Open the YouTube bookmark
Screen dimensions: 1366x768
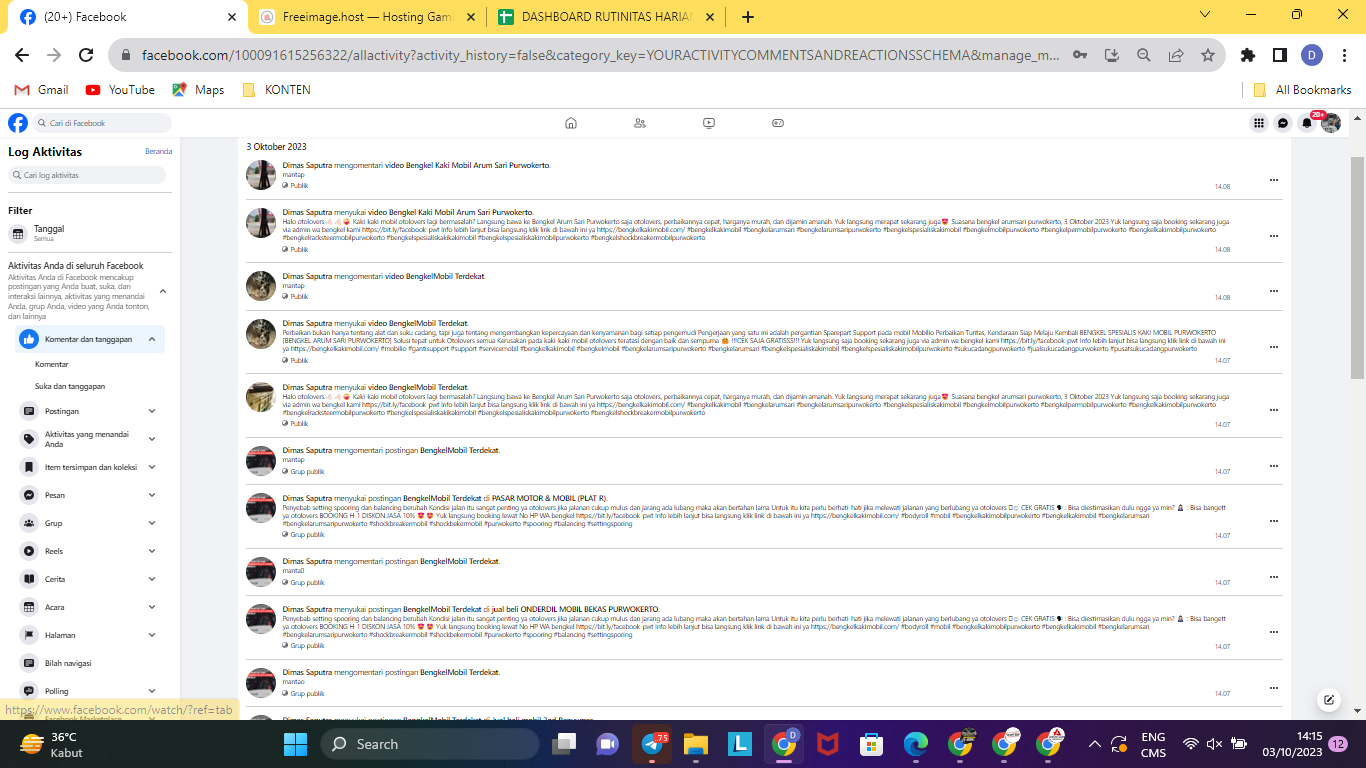pos(120,90)
